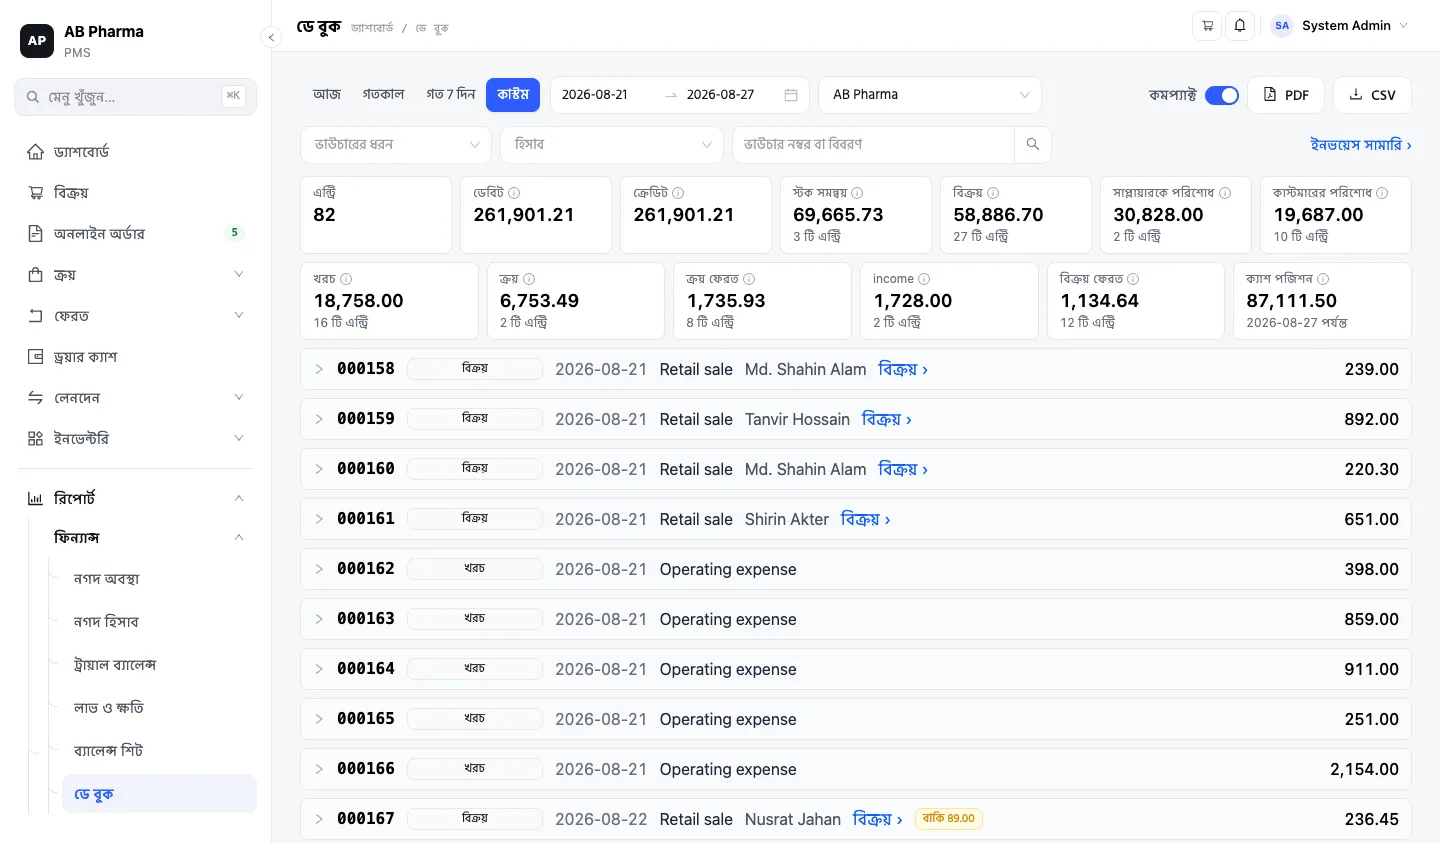Select the গতকাল date tab

click(x=384, y=95)
